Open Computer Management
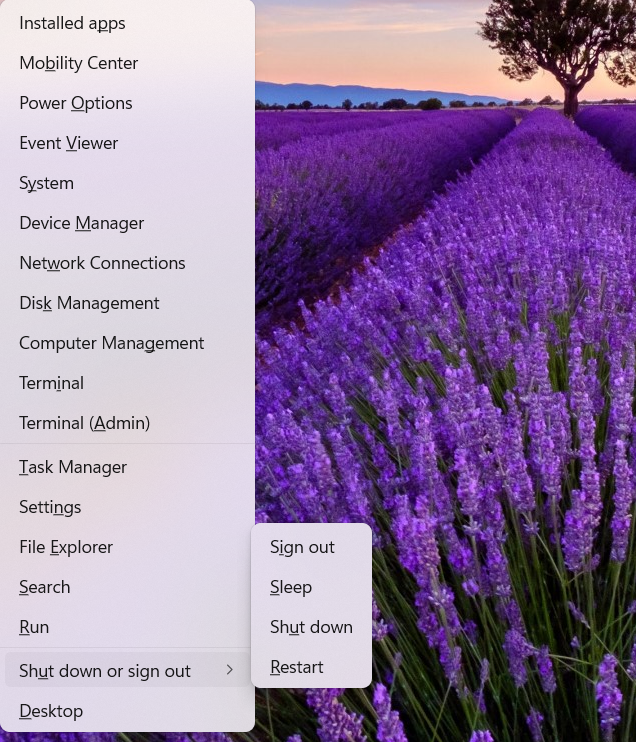The height and width of the screenshot is (742, 636). [111, 343]
